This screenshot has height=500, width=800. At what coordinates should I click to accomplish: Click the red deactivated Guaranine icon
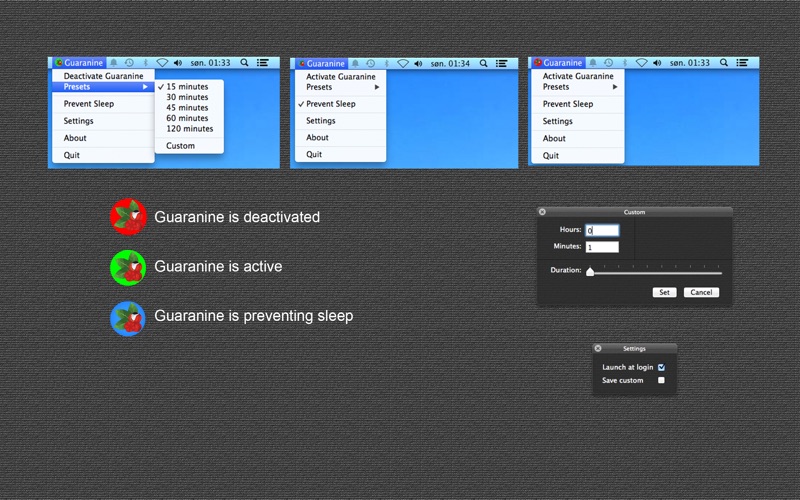click(x=129, y=217)
